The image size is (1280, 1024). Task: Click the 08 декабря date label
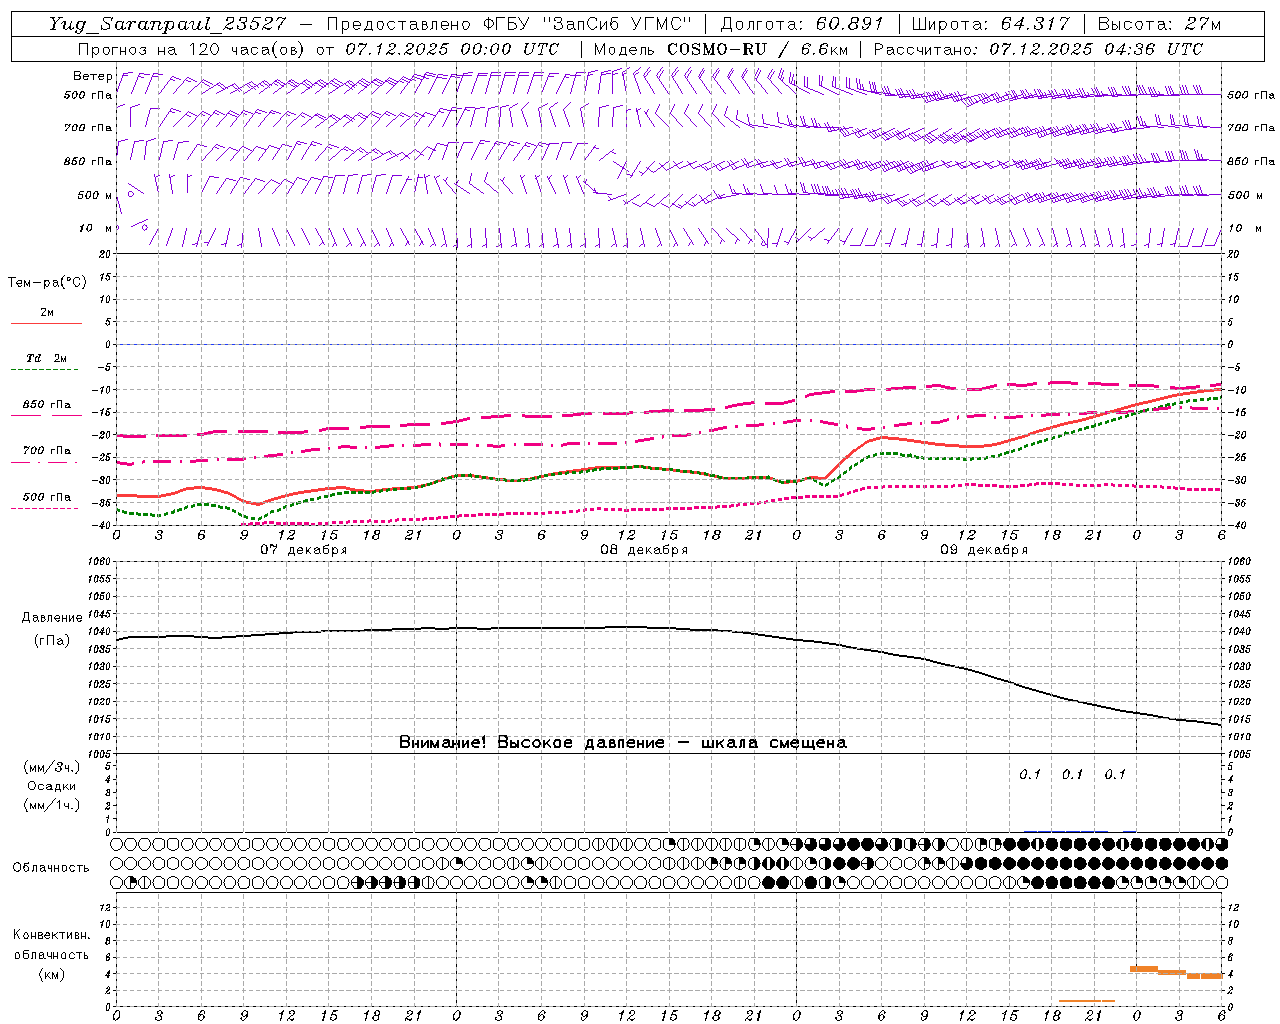[x=644, y=550]
